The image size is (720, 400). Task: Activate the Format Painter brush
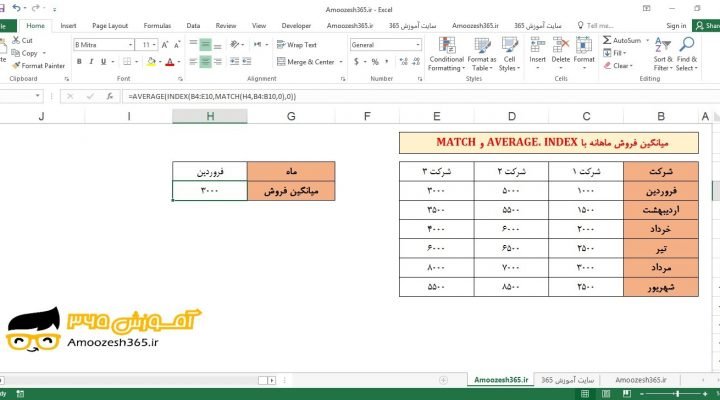pos(17,66)
